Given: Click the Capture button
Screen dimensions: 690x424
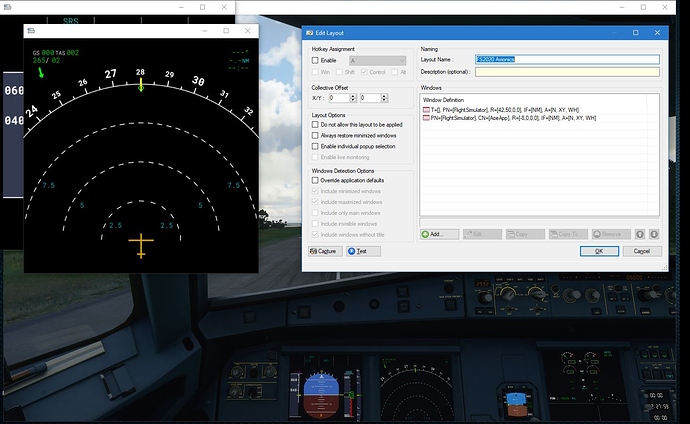Looking at the screenshot, I should tap(325, 251).
